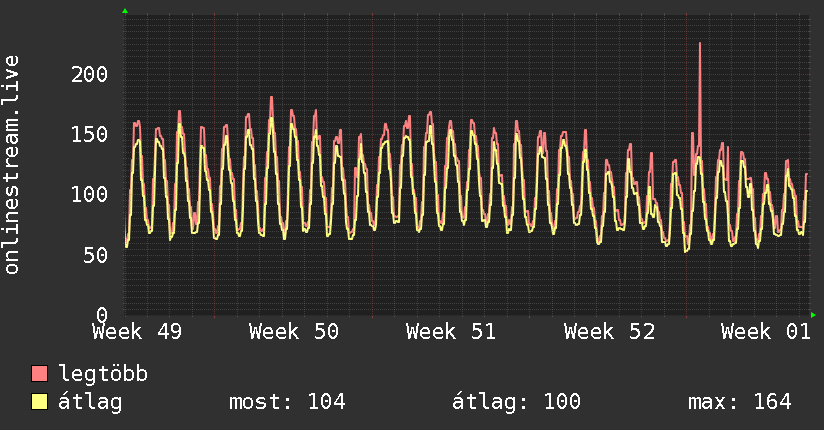
Task: Click the 100 y-axis label
Action: [89, 194]
